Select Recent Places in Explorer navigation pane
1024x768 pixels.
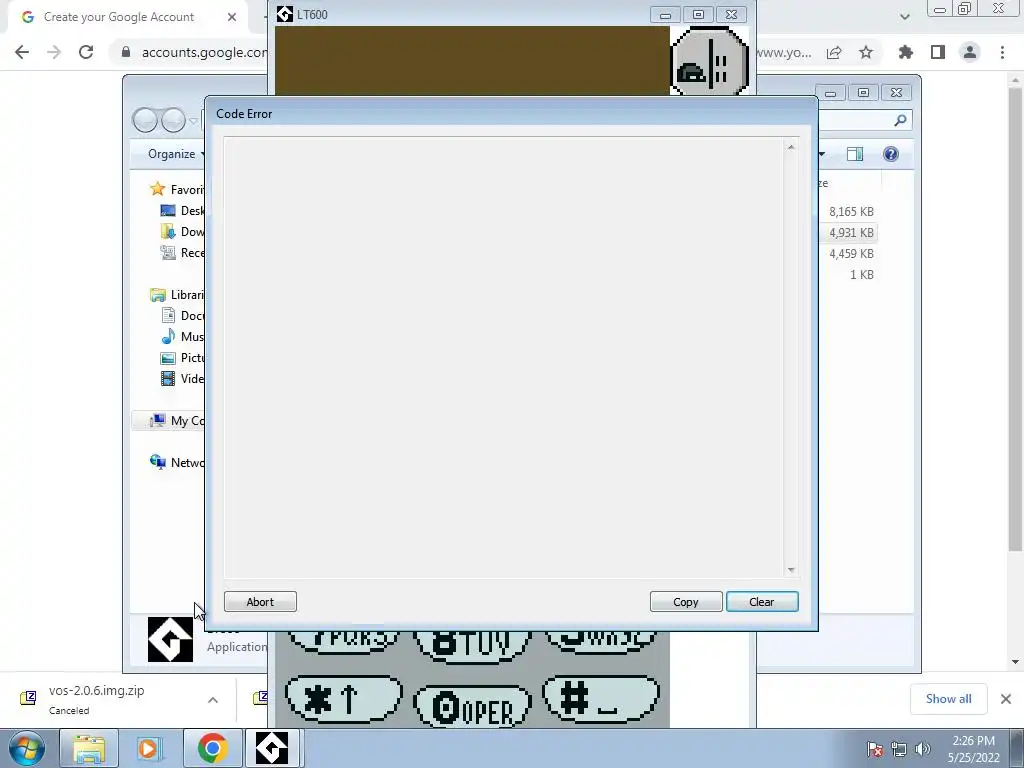click(x=182, y=252)
